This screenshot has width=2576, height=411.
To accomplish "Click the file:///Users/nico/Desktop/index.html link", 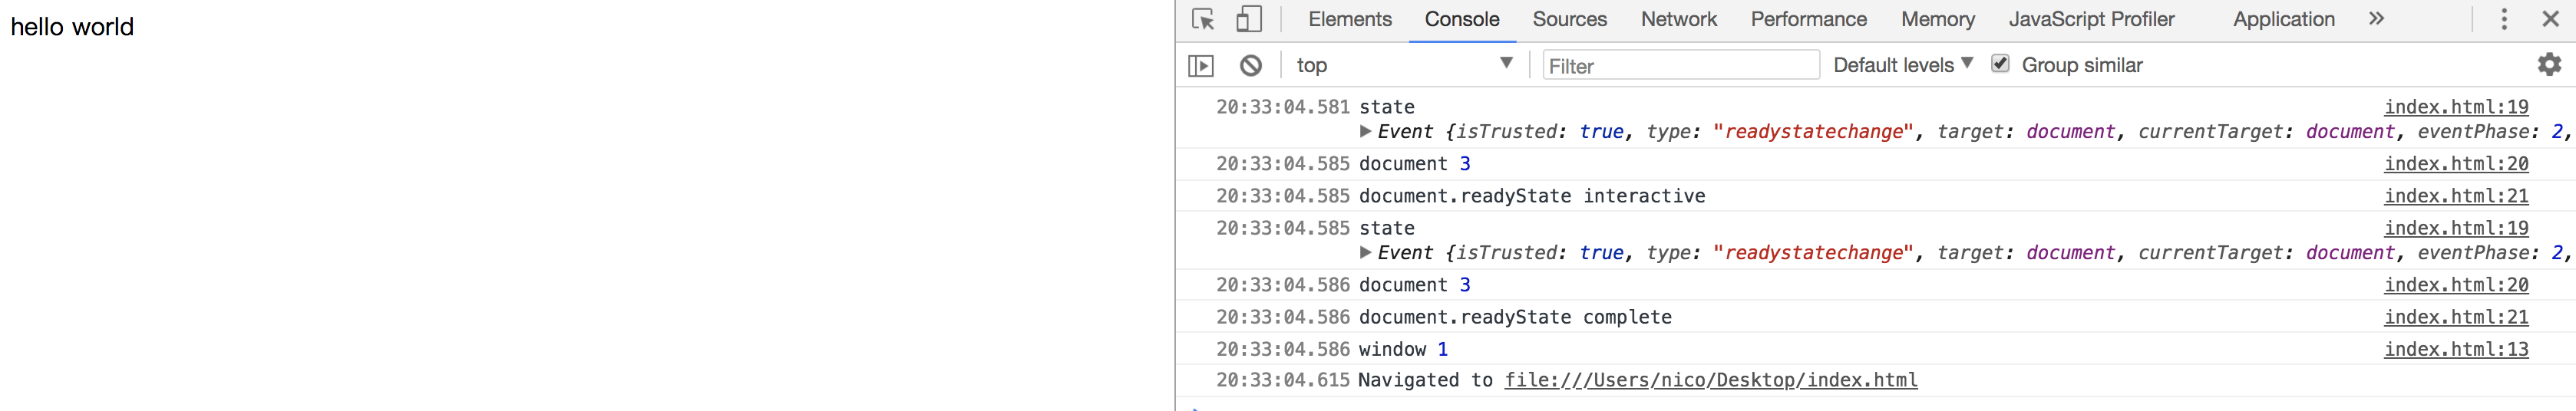I will pos(1710,380).
